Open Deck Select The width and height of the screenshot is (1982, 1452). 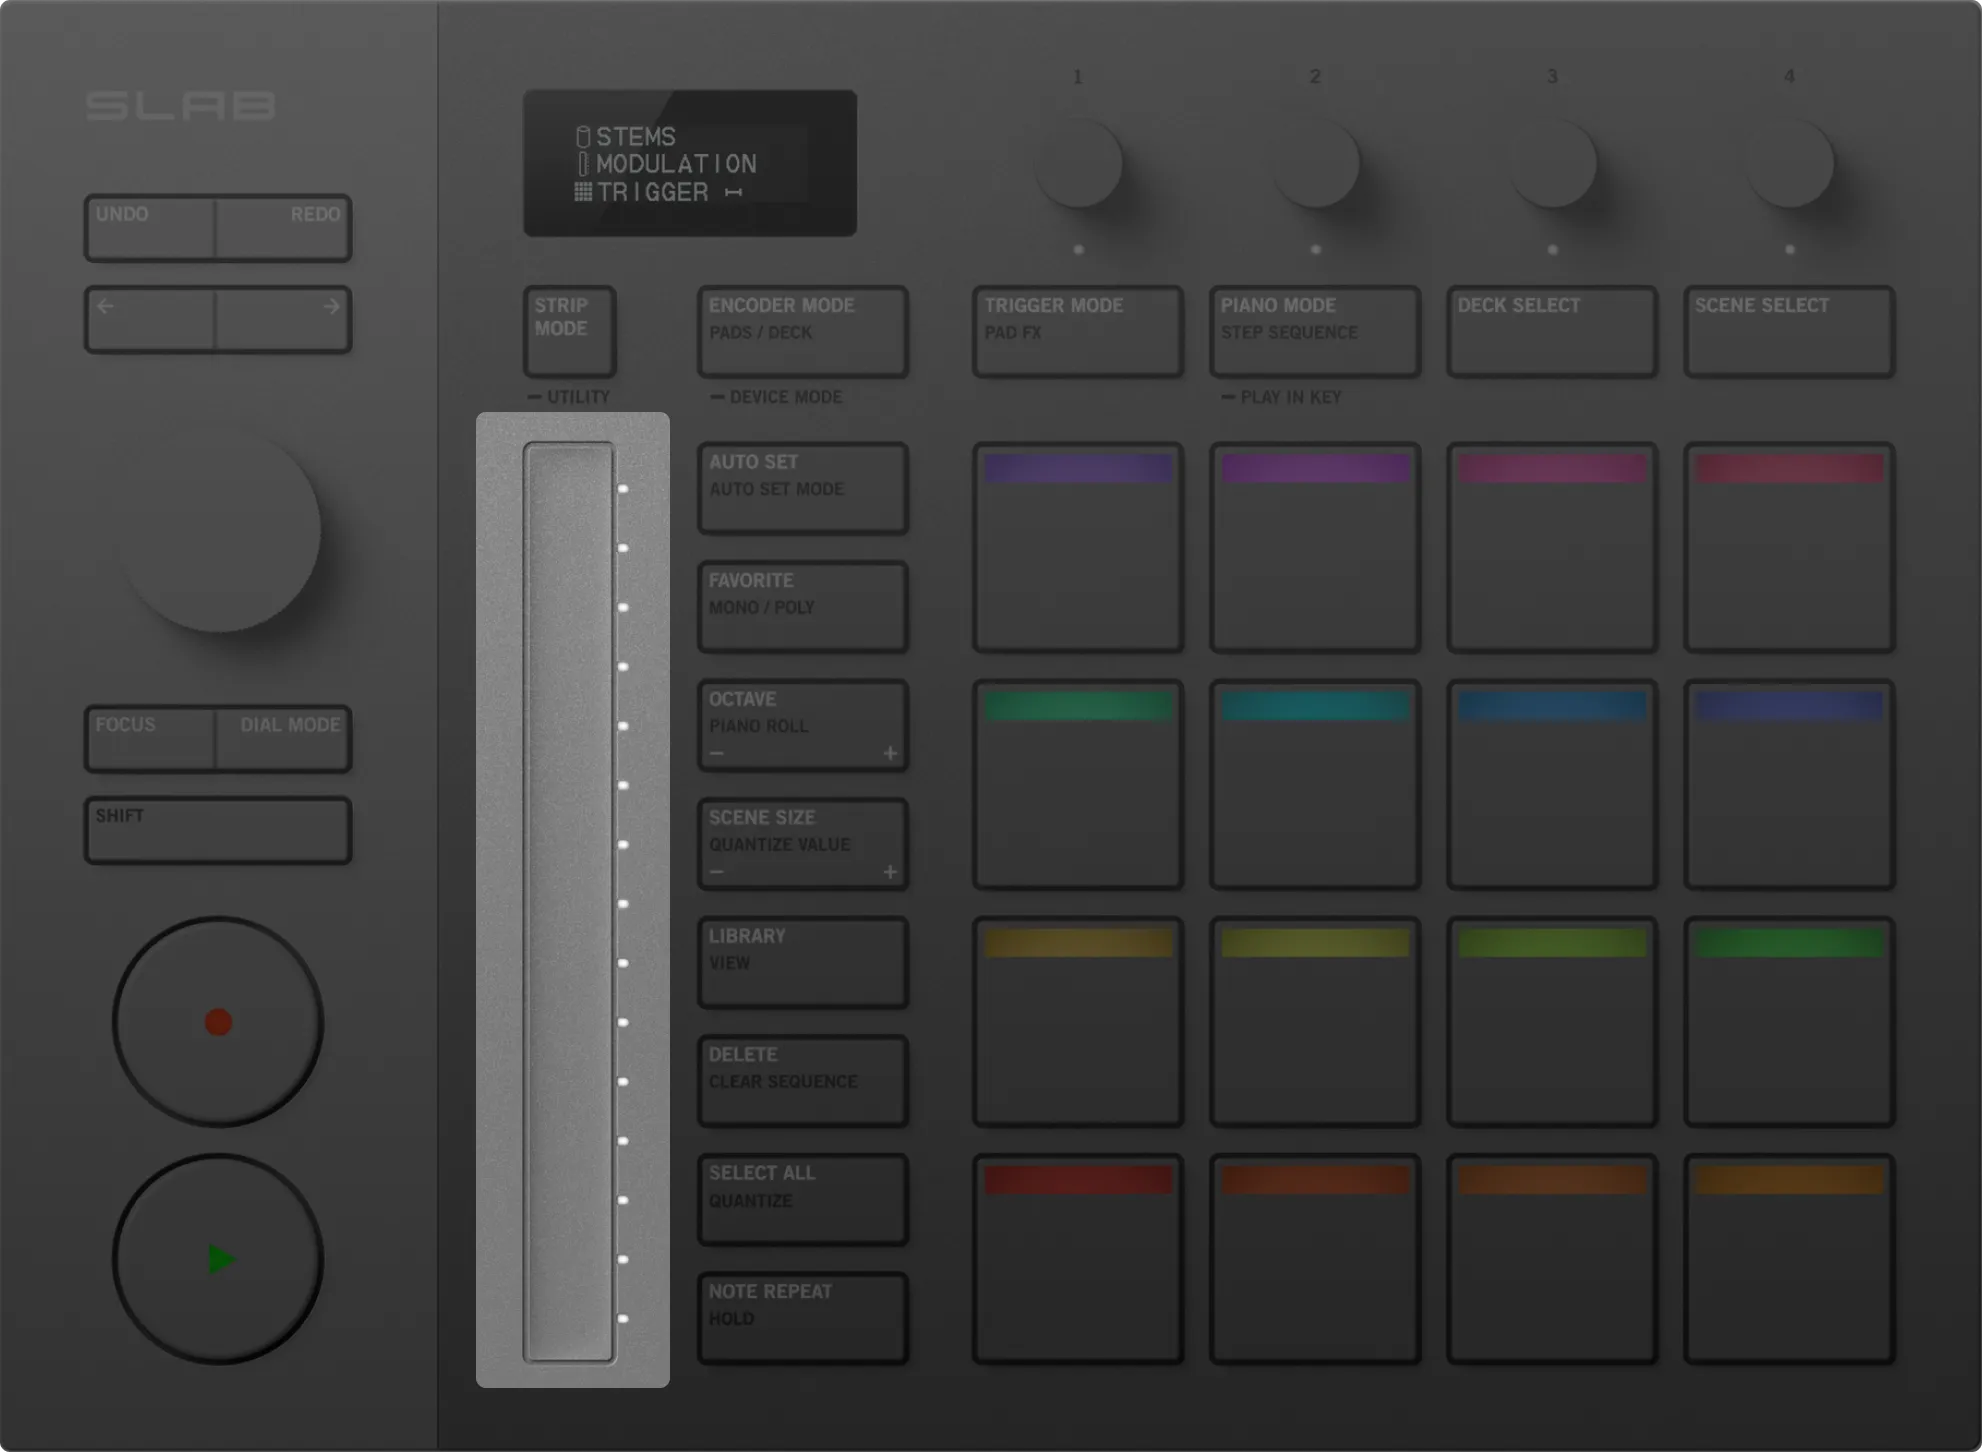tap(1551, 331)
